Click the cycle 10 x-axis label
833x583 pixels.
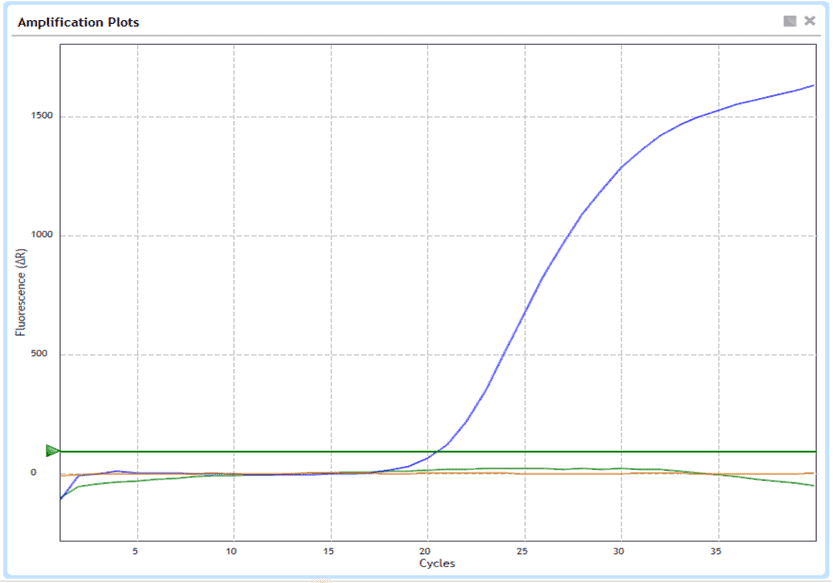click(232, 550)
